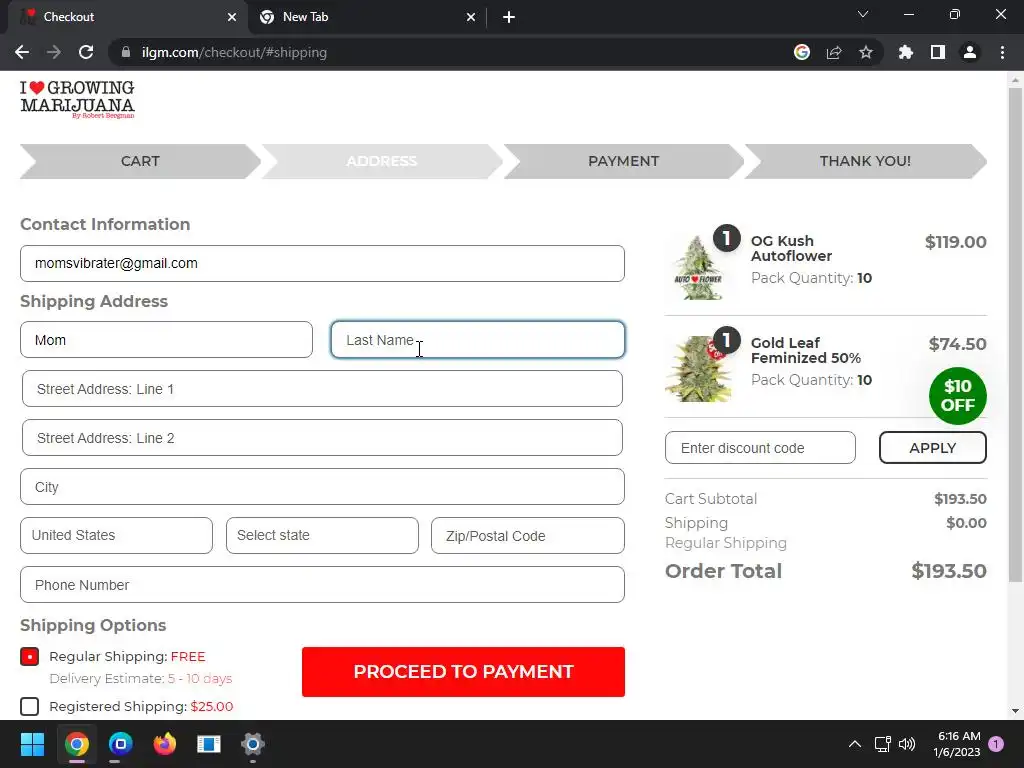Jump to the PAYMENT step
This screenshot has width=1024, height=768.
[x=623, y=161]
